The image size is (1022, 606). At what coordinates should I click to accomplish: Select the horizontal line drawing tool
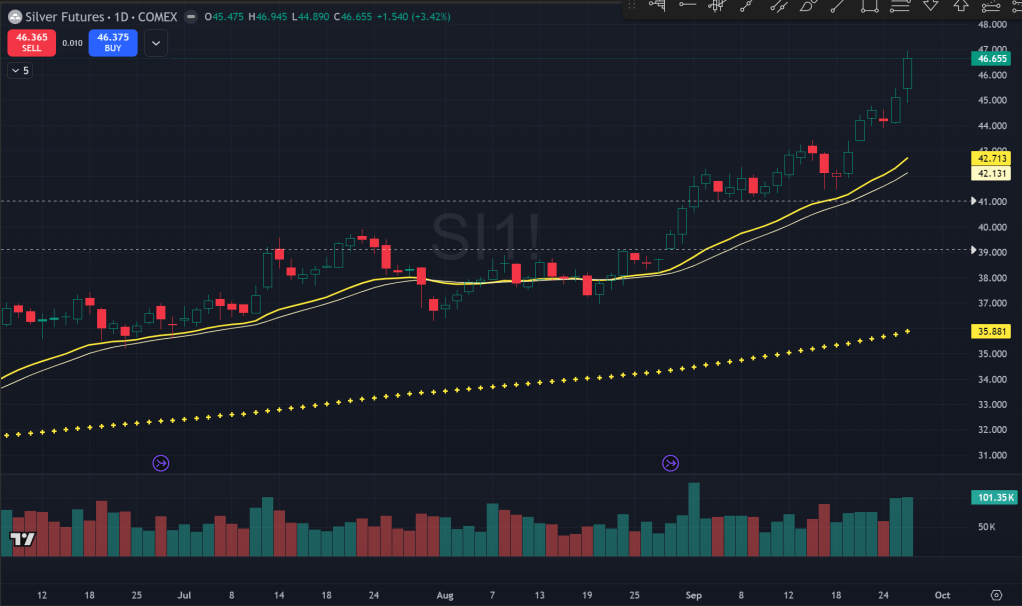(686, 6)
